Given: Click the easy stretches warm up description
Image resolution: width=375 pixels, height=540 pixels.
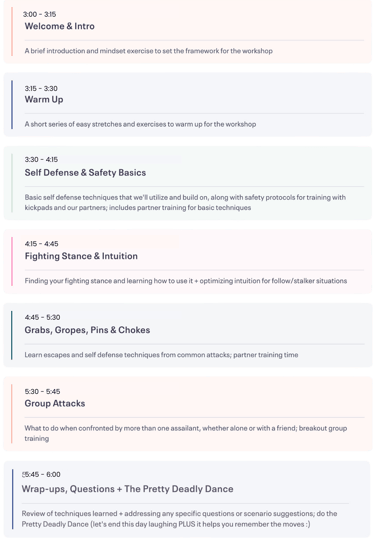Looking at the screenshot, I should 140,124.
